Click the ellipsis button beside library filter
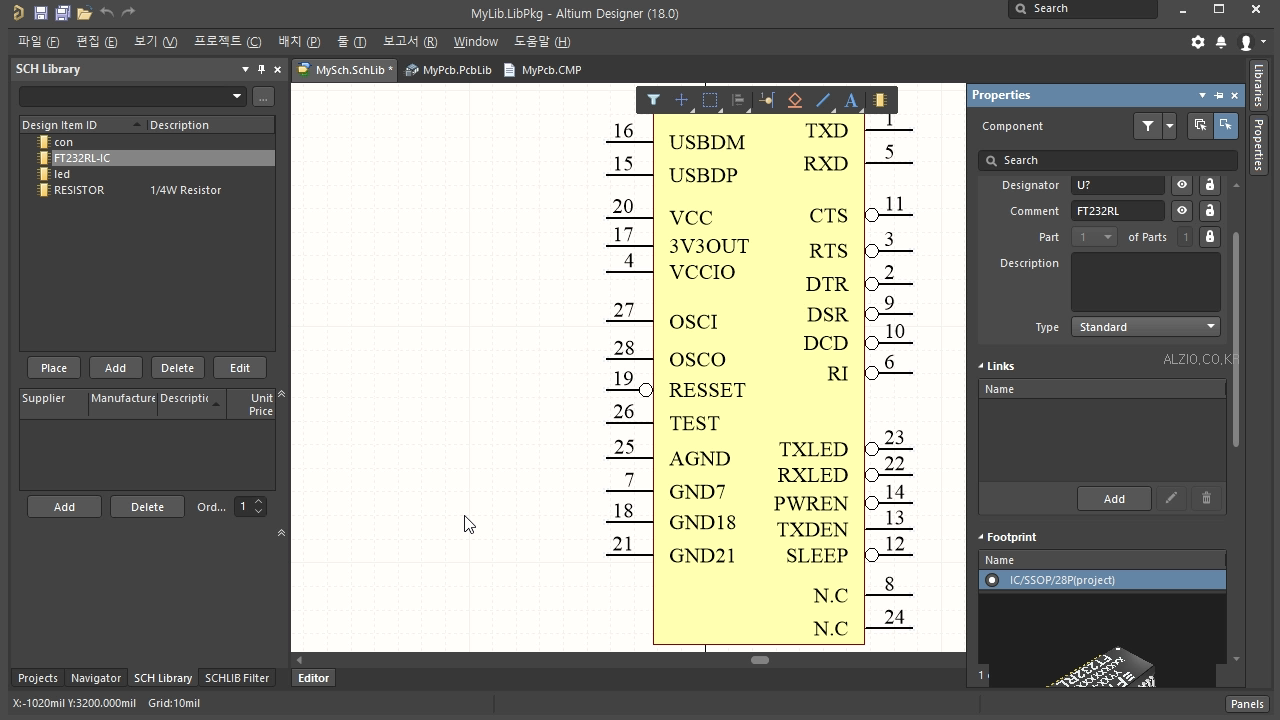This screenshot has width=1280, height=720. pos(263,96)
